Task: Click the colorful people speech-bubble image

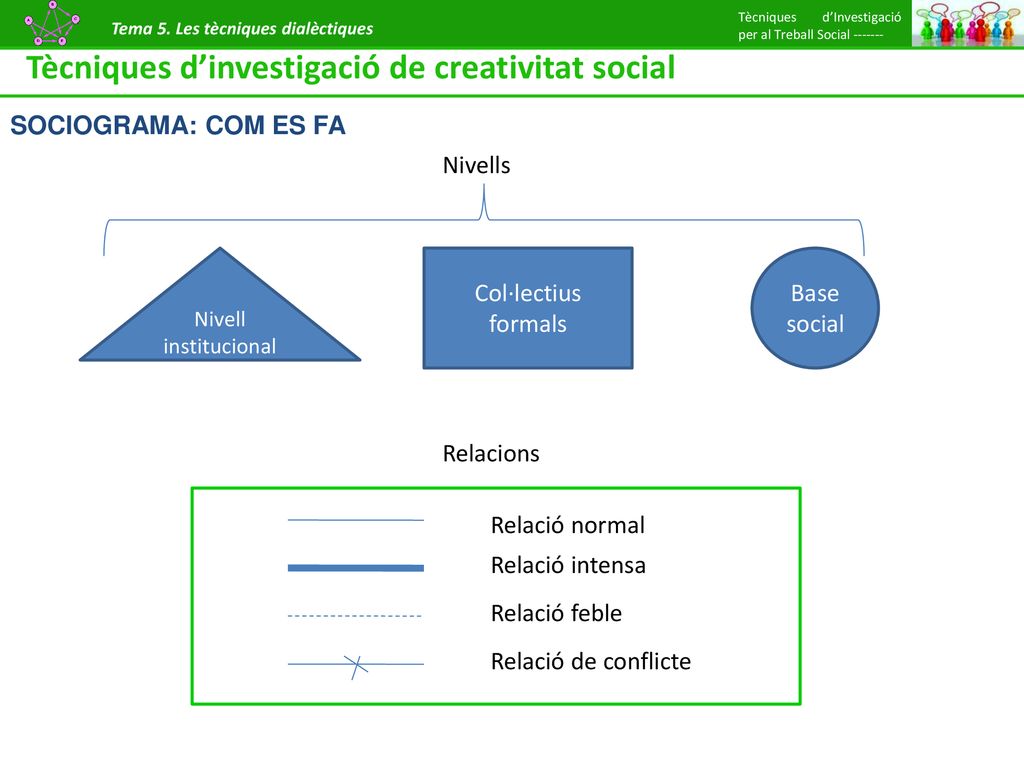Action: [x=968, y=24]
